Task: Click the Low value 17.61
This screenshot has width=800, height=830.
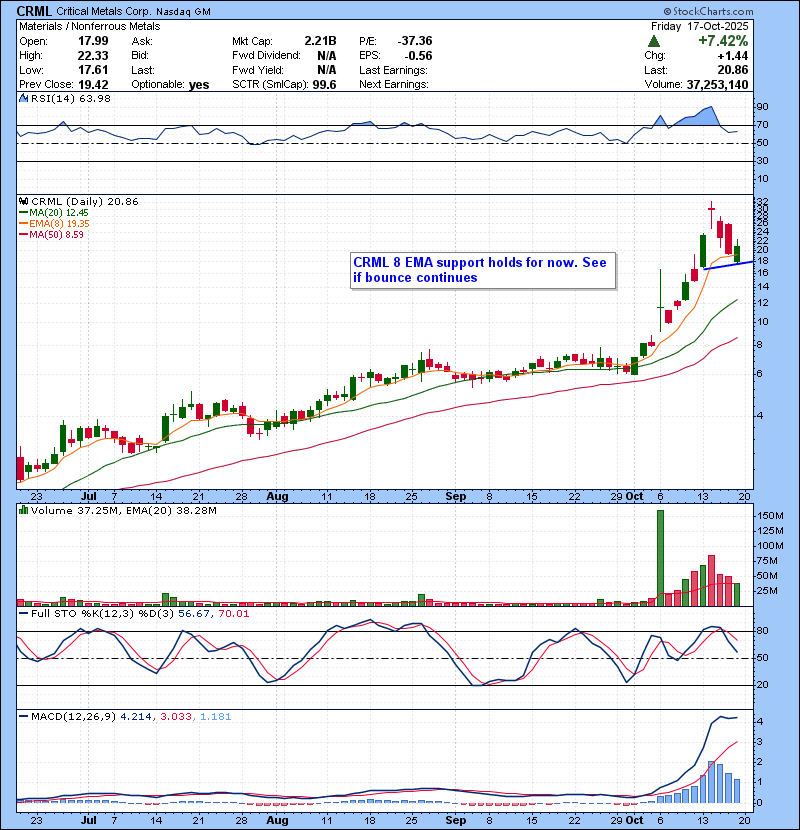Action: 93,70
